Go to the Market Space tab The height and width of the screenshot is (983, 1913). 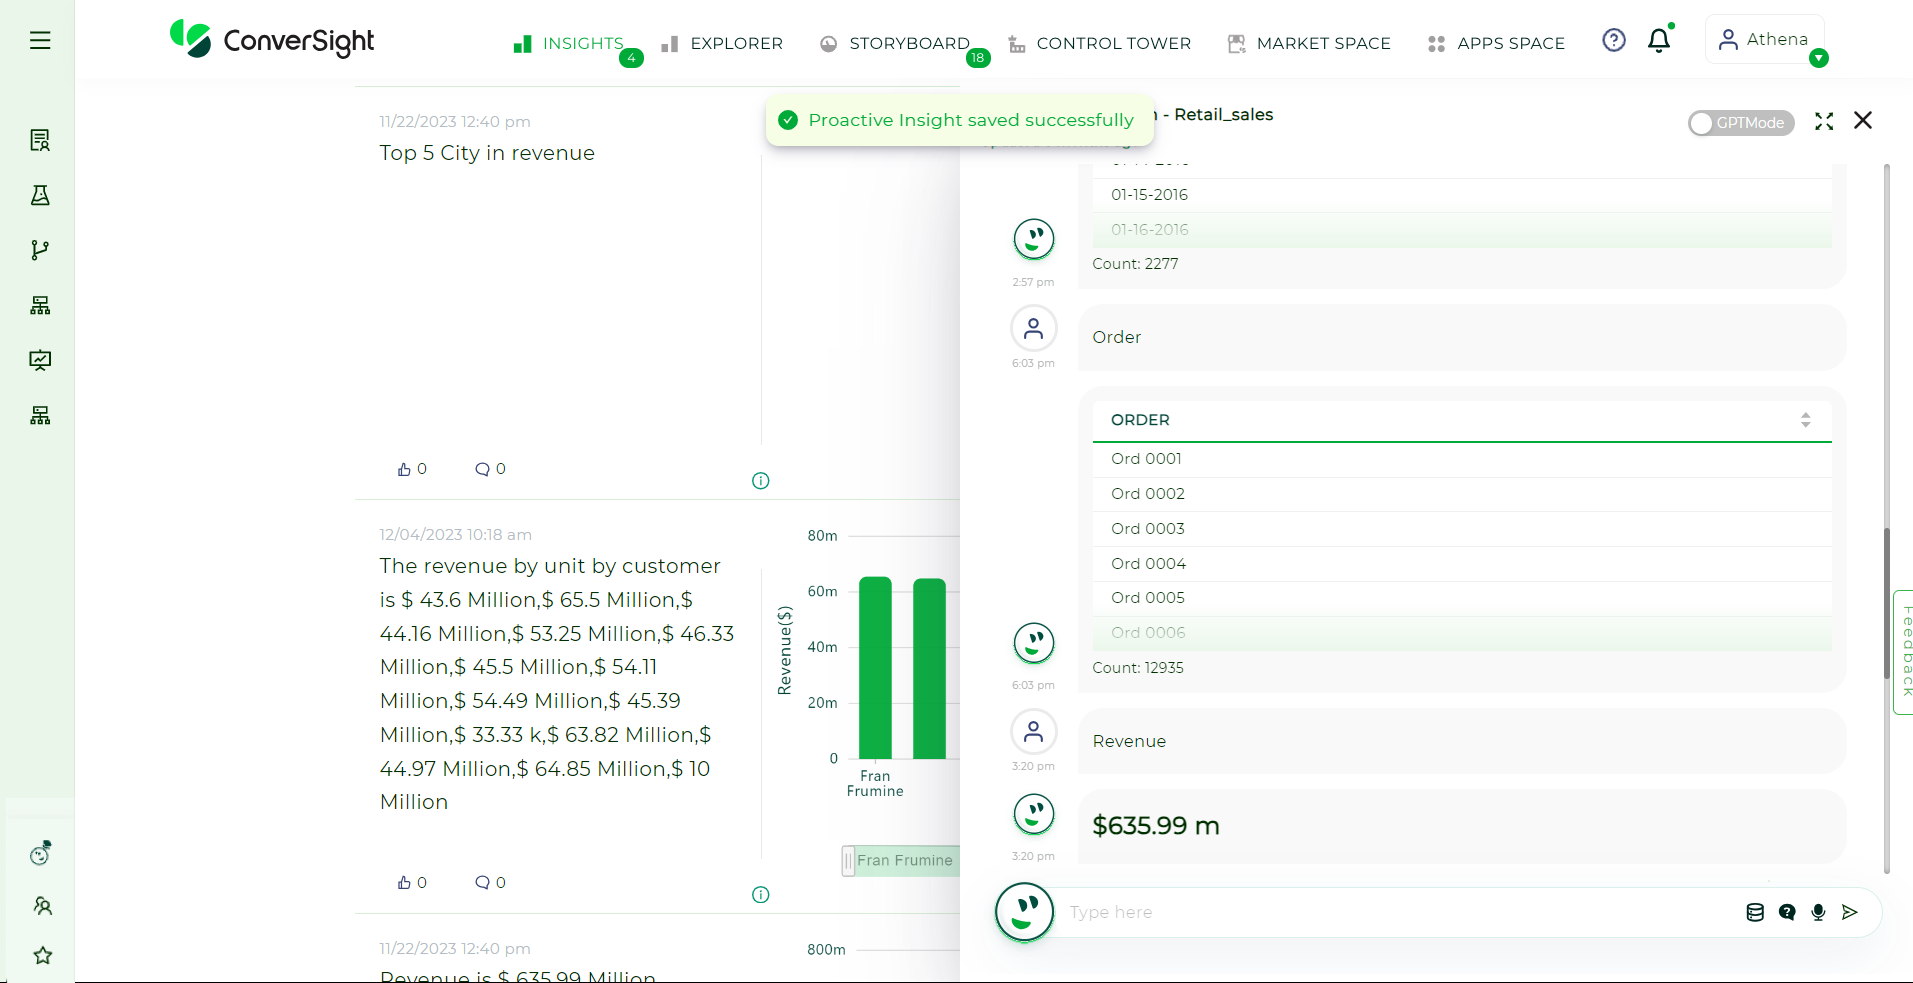click(x=1309, y=44)
